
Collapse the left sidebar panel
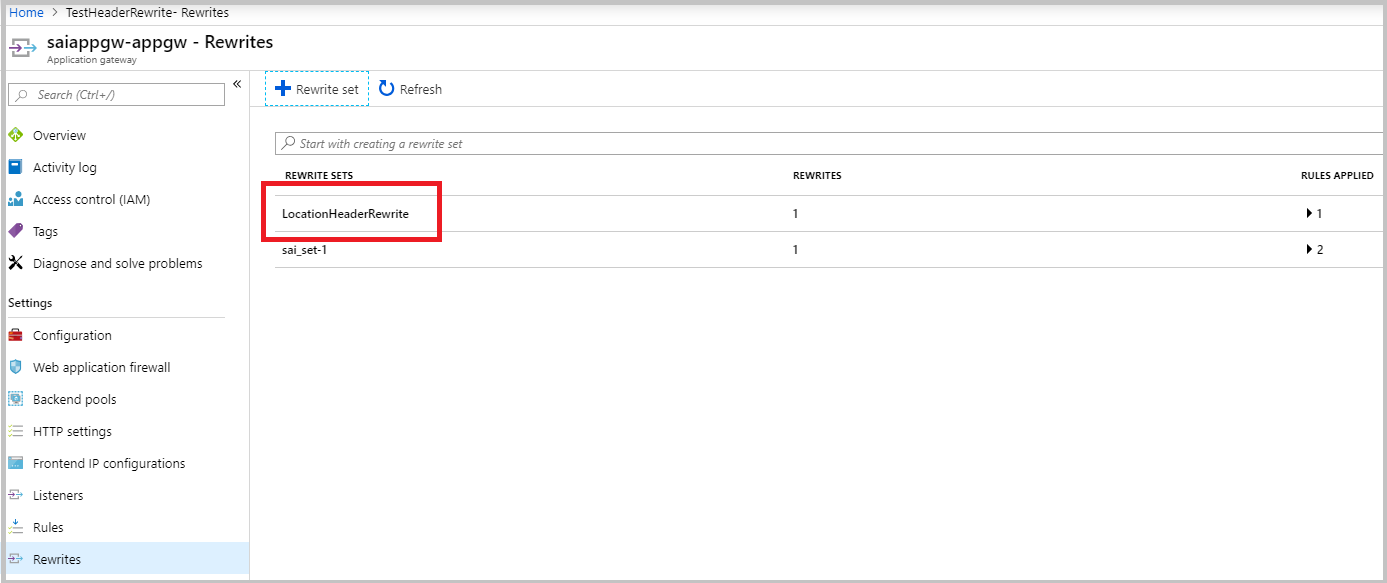(x=237, y=86)
